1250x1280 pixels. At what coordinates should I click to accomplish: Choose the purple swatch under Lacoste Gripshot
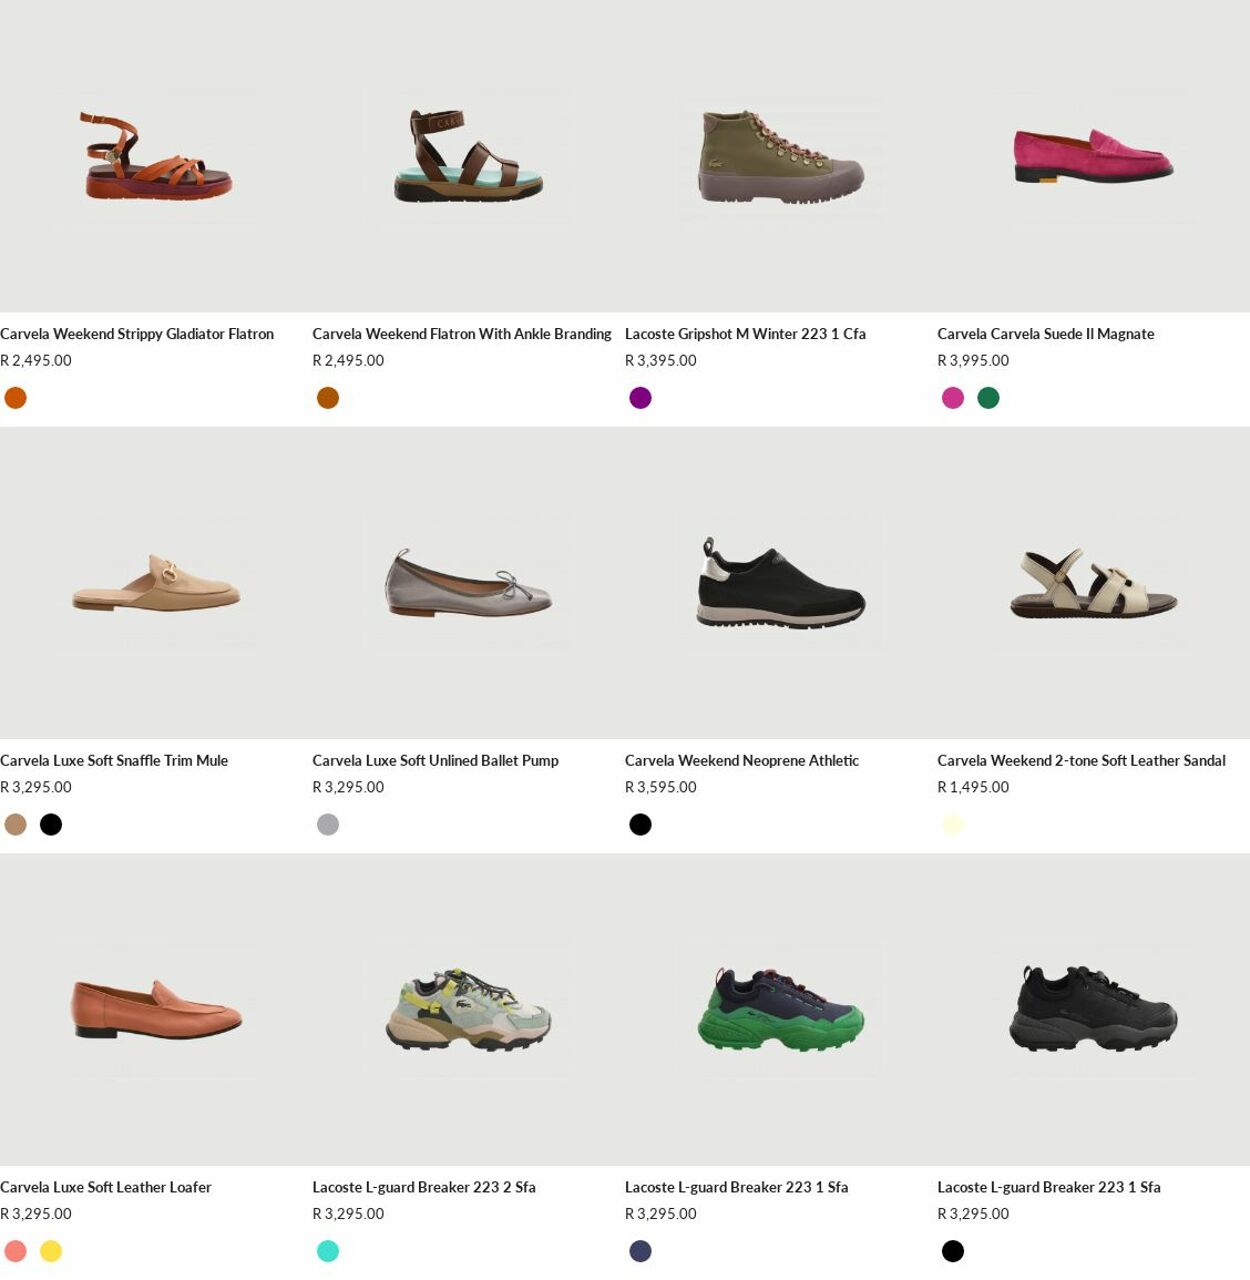(640, 398)
